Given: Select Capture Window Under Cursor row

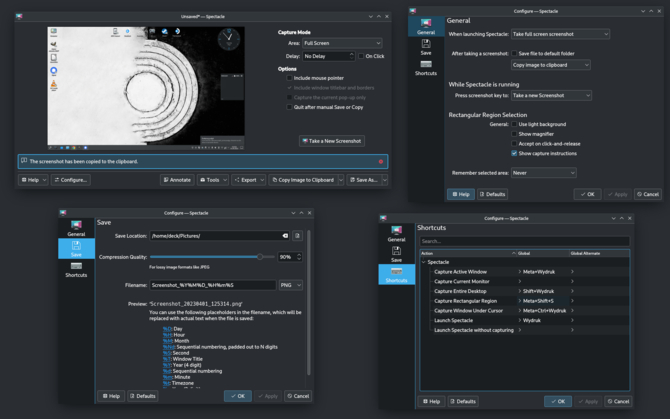Looking at the screenshot, I should 524,311.
